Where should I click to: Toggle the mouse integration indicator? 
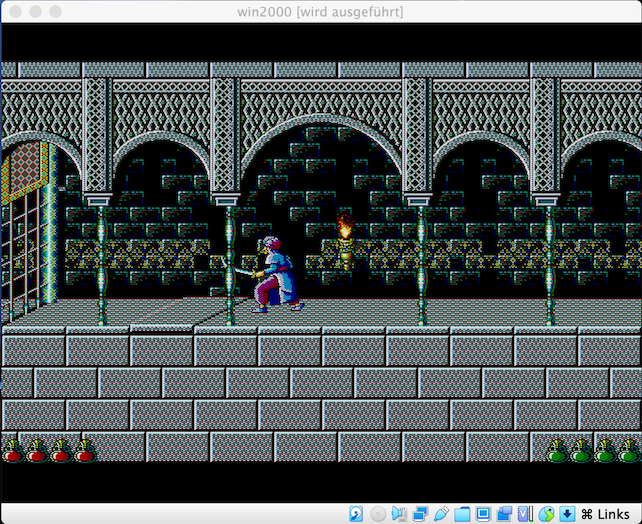546,514
